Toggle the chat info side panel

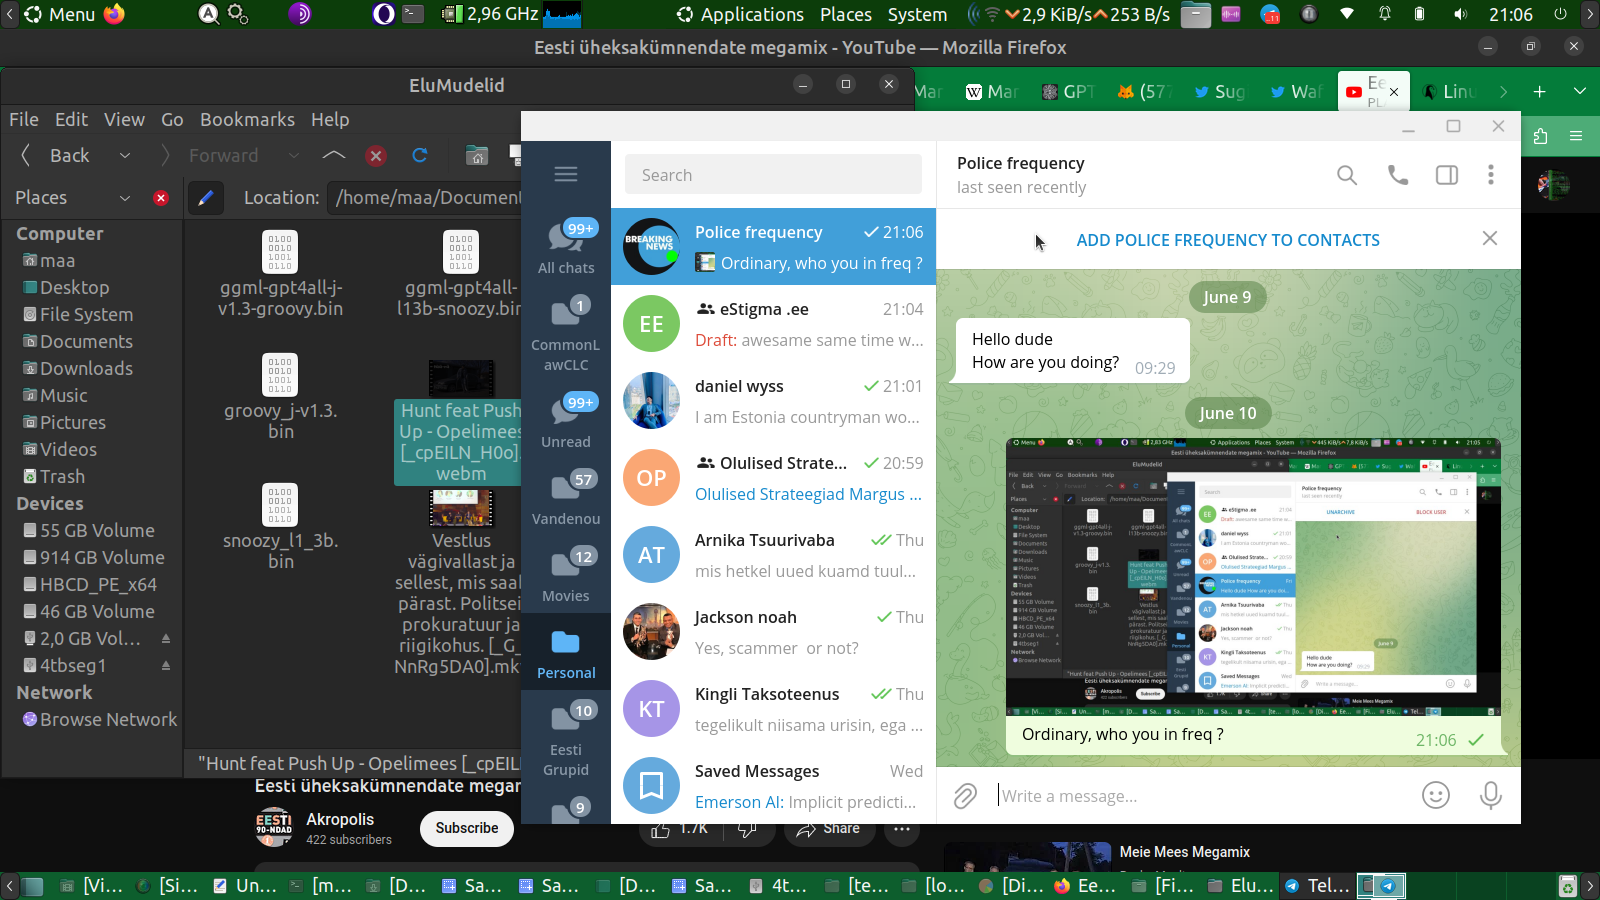point(1447,175)
